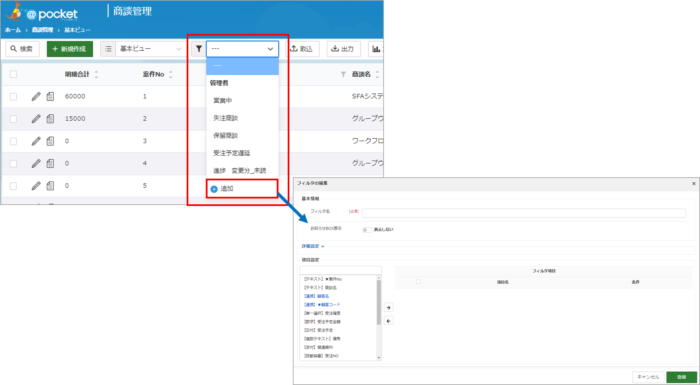Check the checkbox in the filter items header
The height and width of the screenshot is (385, 700).
pos(418,282)
